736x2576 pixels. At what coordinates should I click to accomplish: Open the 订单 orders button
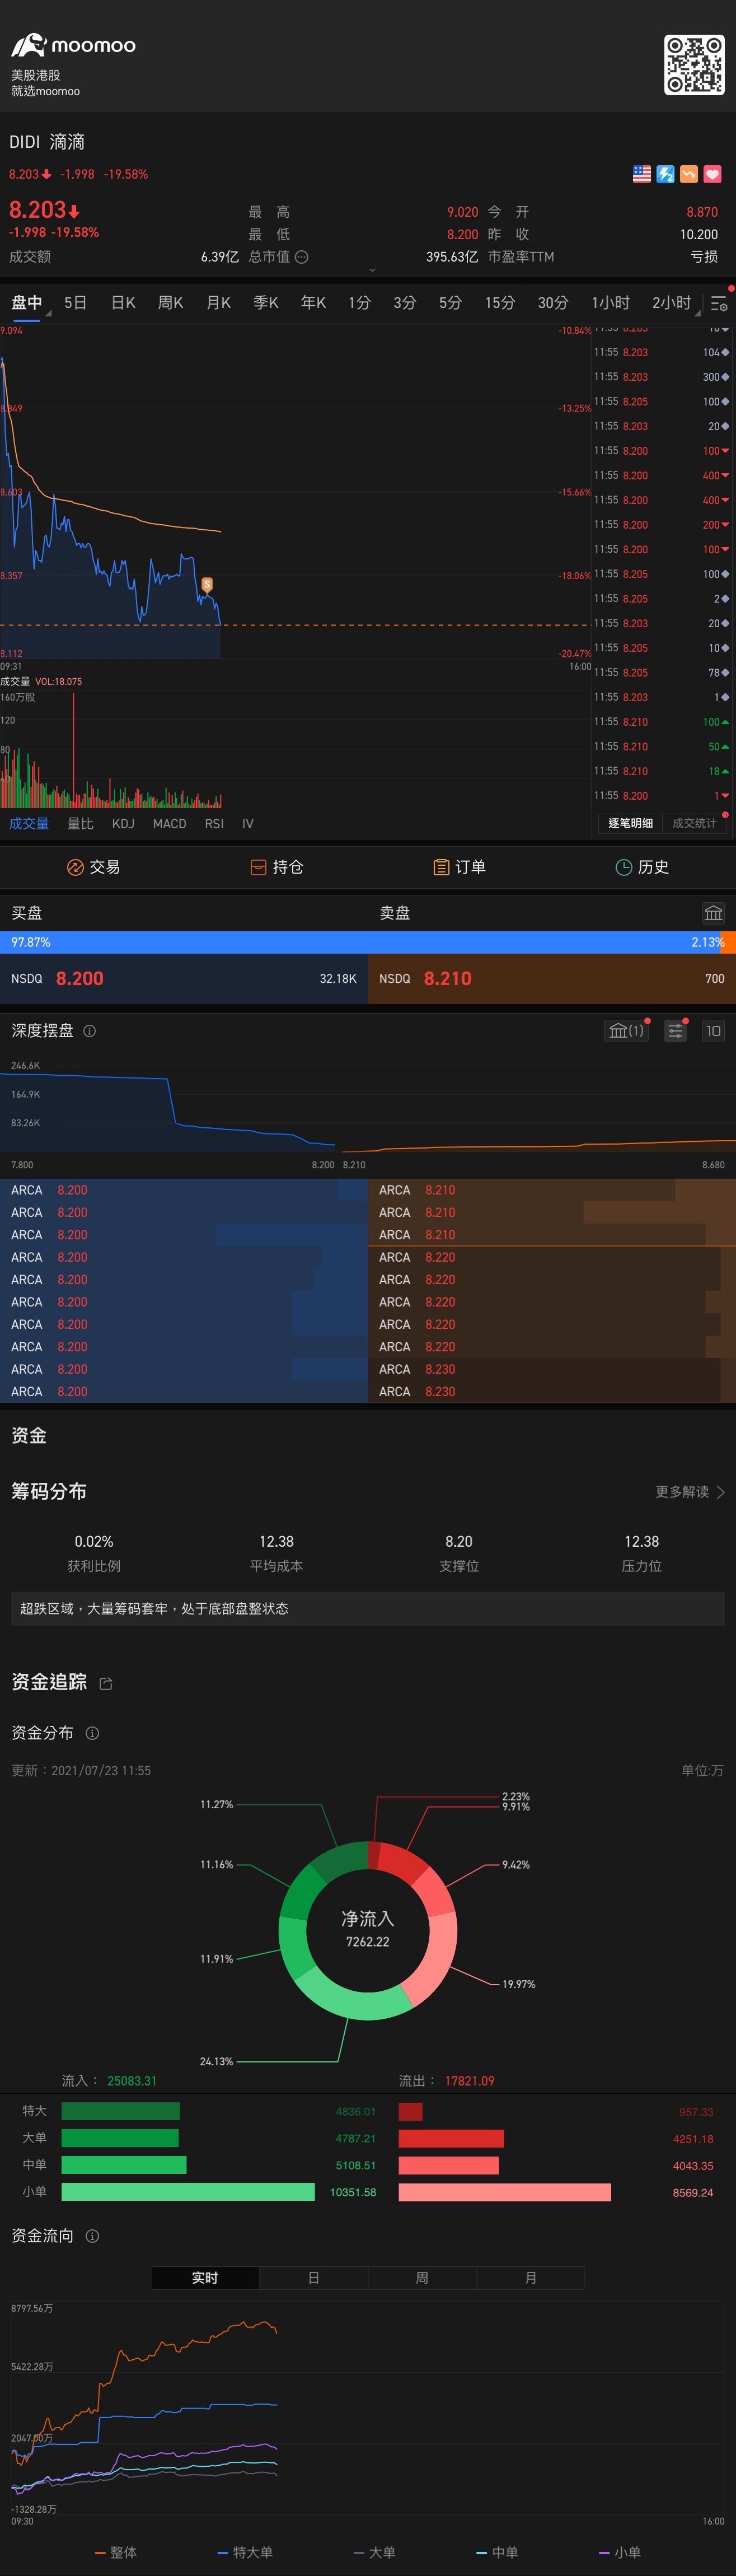tap(460, 867)
